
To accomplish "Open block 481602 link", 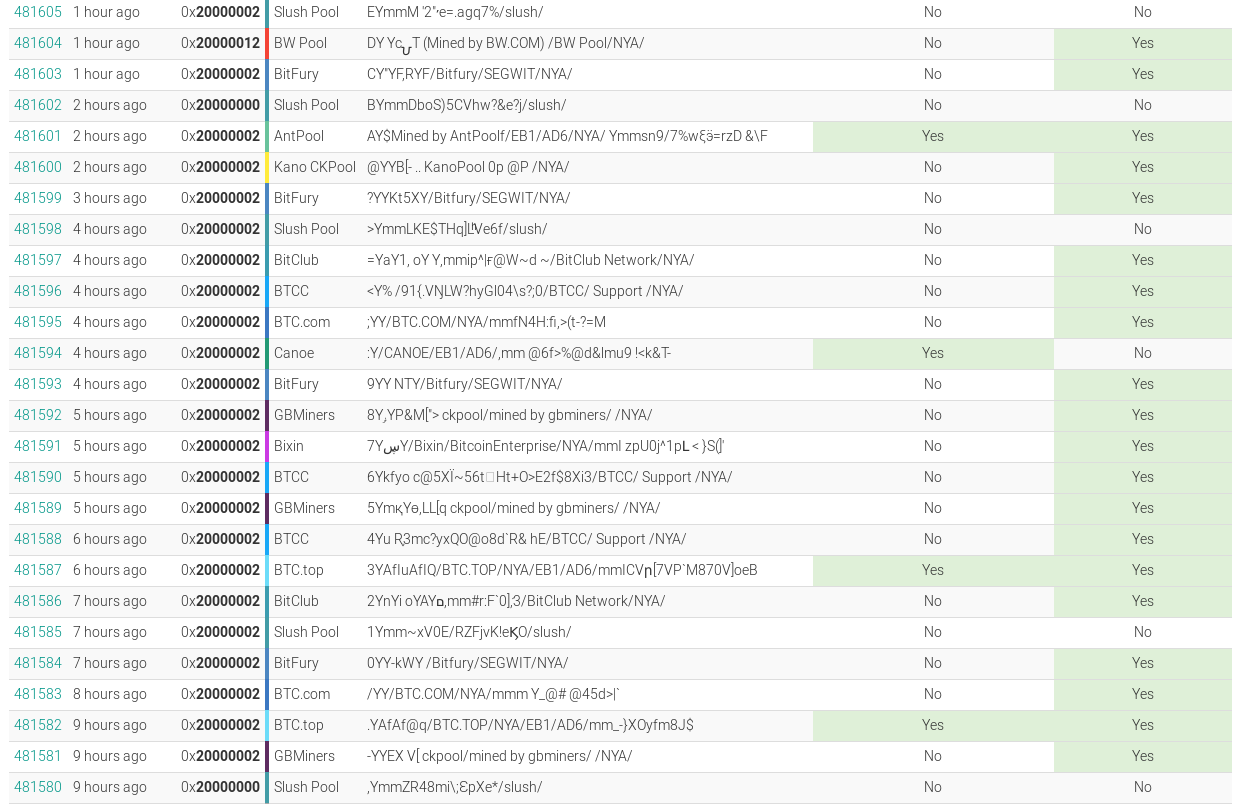I will [38, 105].
